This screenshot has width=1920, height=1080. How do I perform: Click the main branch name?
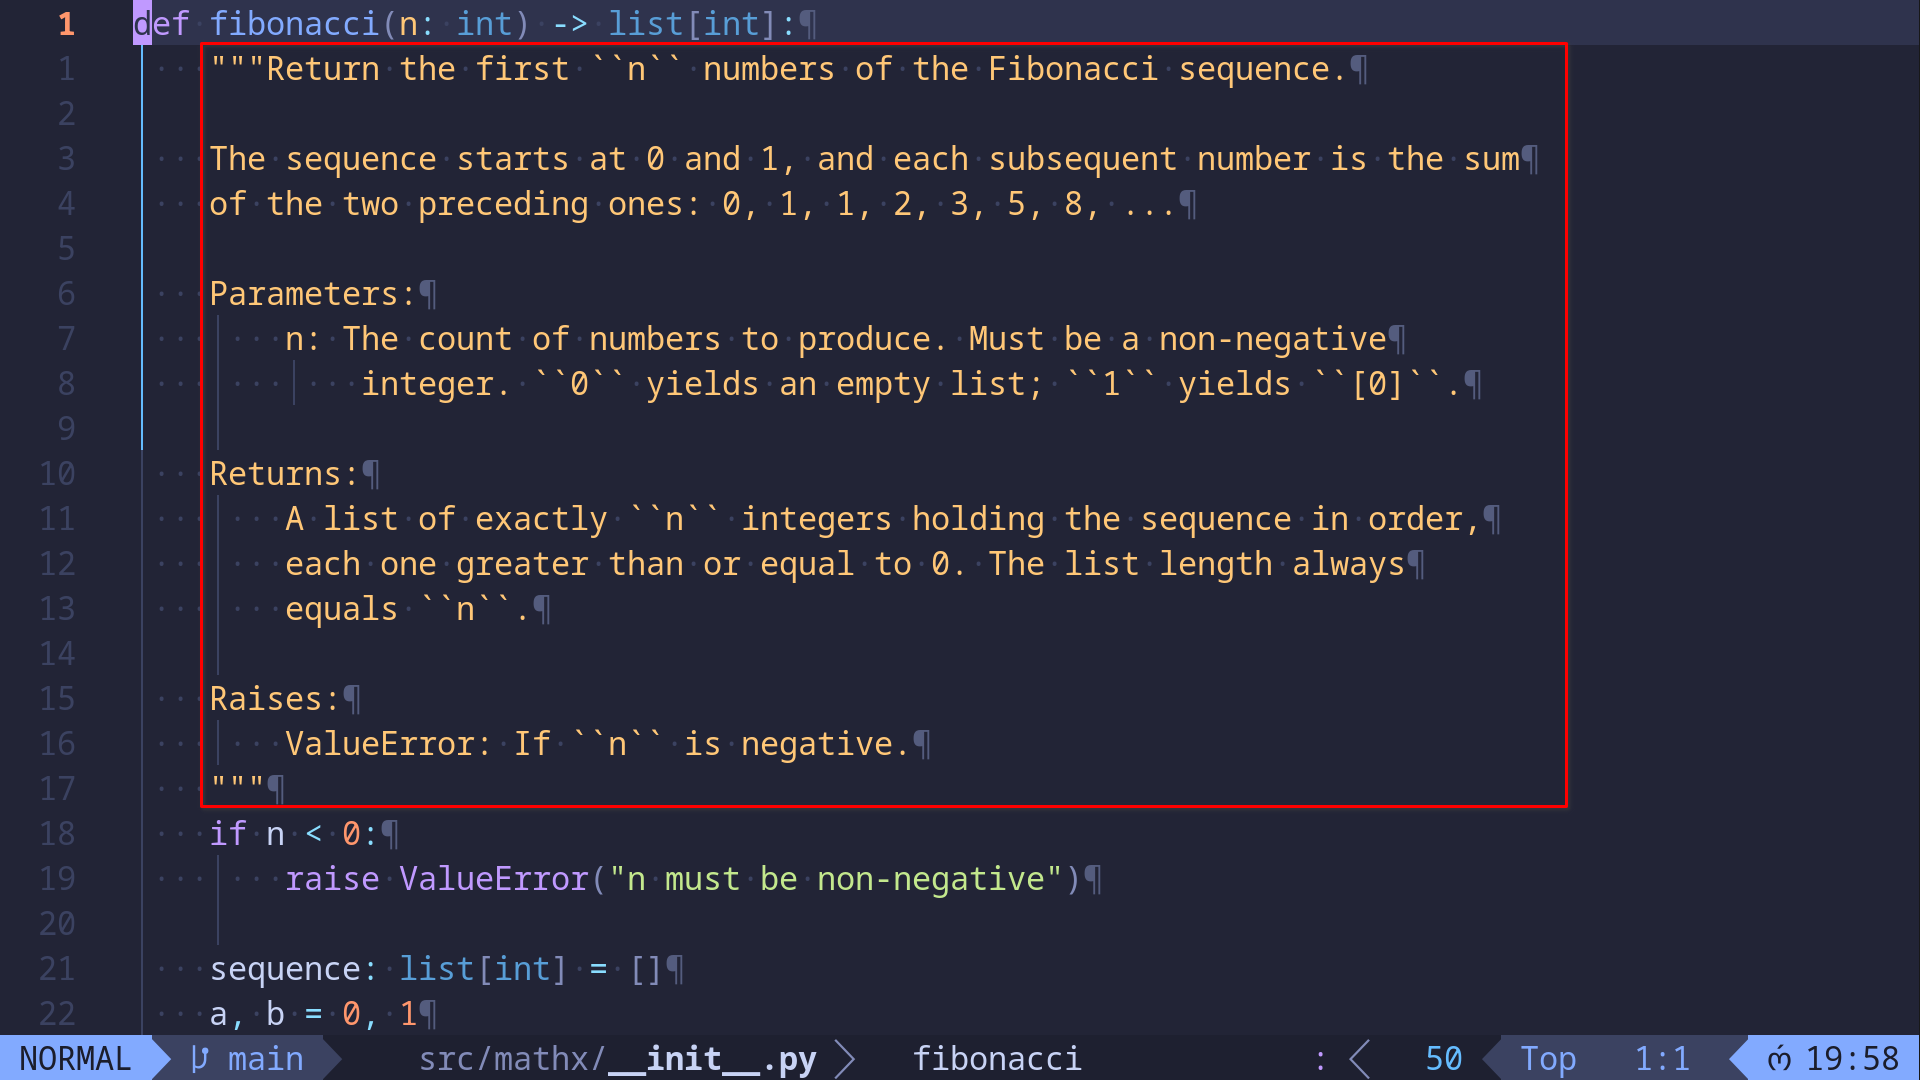[265, 1058]
